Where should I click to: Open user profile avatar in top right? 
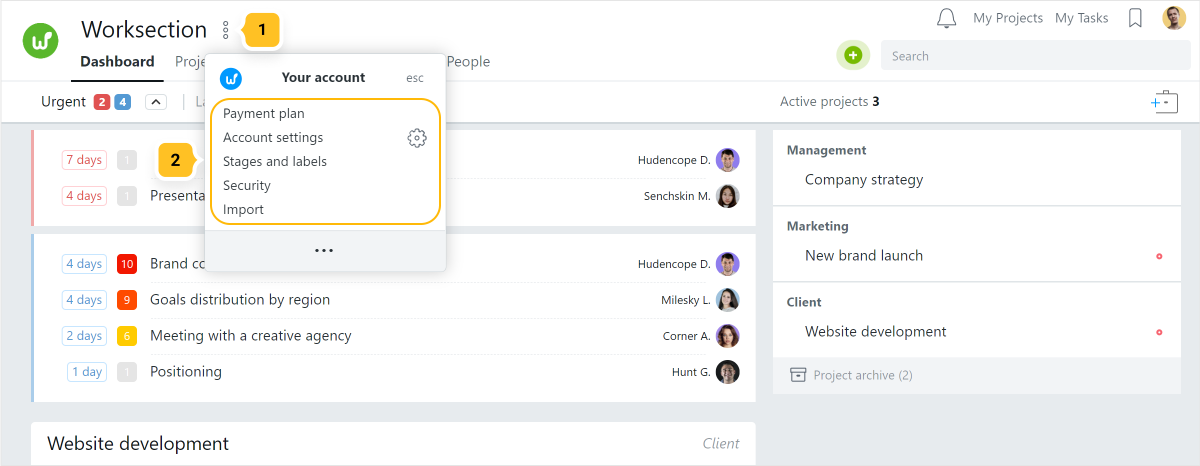1174,18
